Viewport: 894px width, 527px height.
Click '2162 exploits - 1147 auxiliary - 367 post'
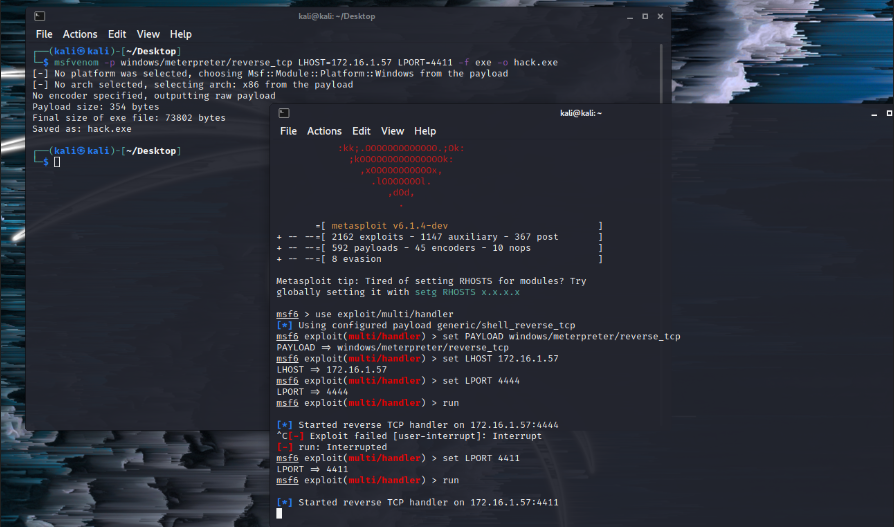point(445,237)
